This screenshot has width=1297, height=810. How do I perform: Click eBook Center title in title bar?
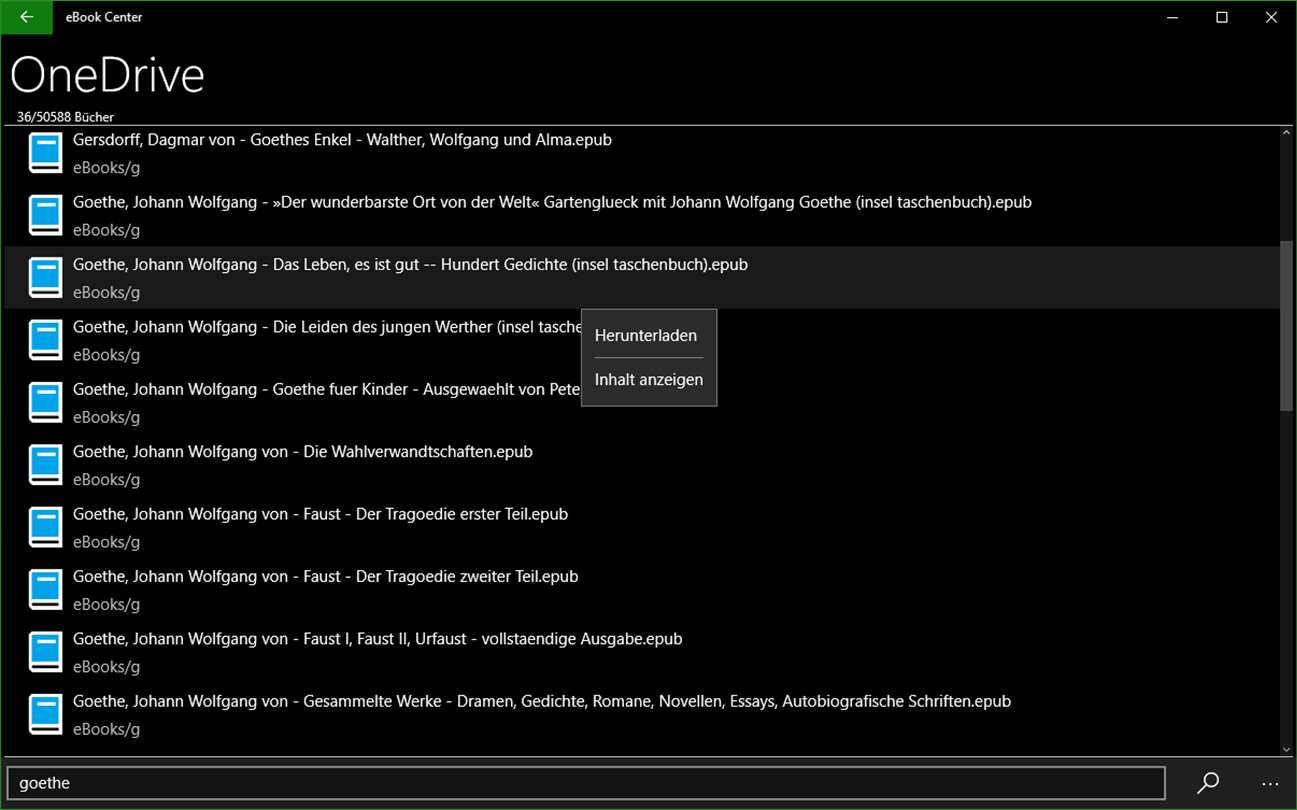(104, 17)
